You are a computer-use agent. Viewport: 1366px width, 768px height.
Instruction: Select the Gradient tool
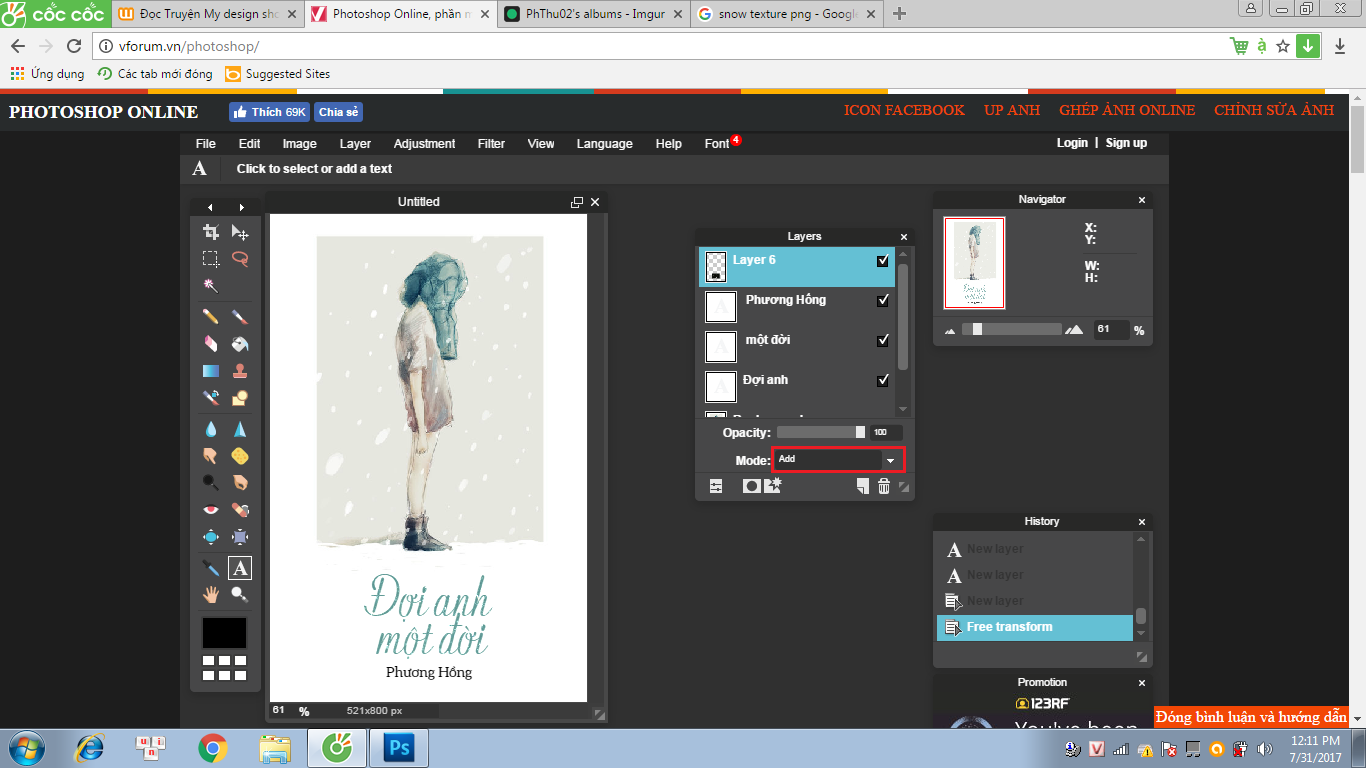211,371
